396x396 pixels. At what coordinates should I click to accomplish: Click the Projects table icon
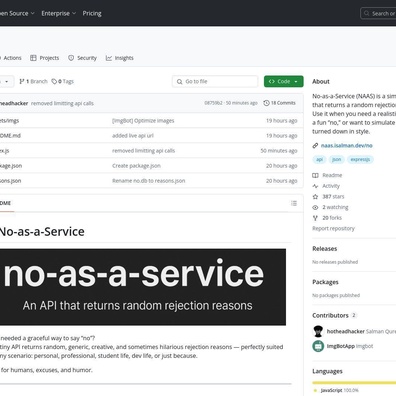tap(33, 58)
